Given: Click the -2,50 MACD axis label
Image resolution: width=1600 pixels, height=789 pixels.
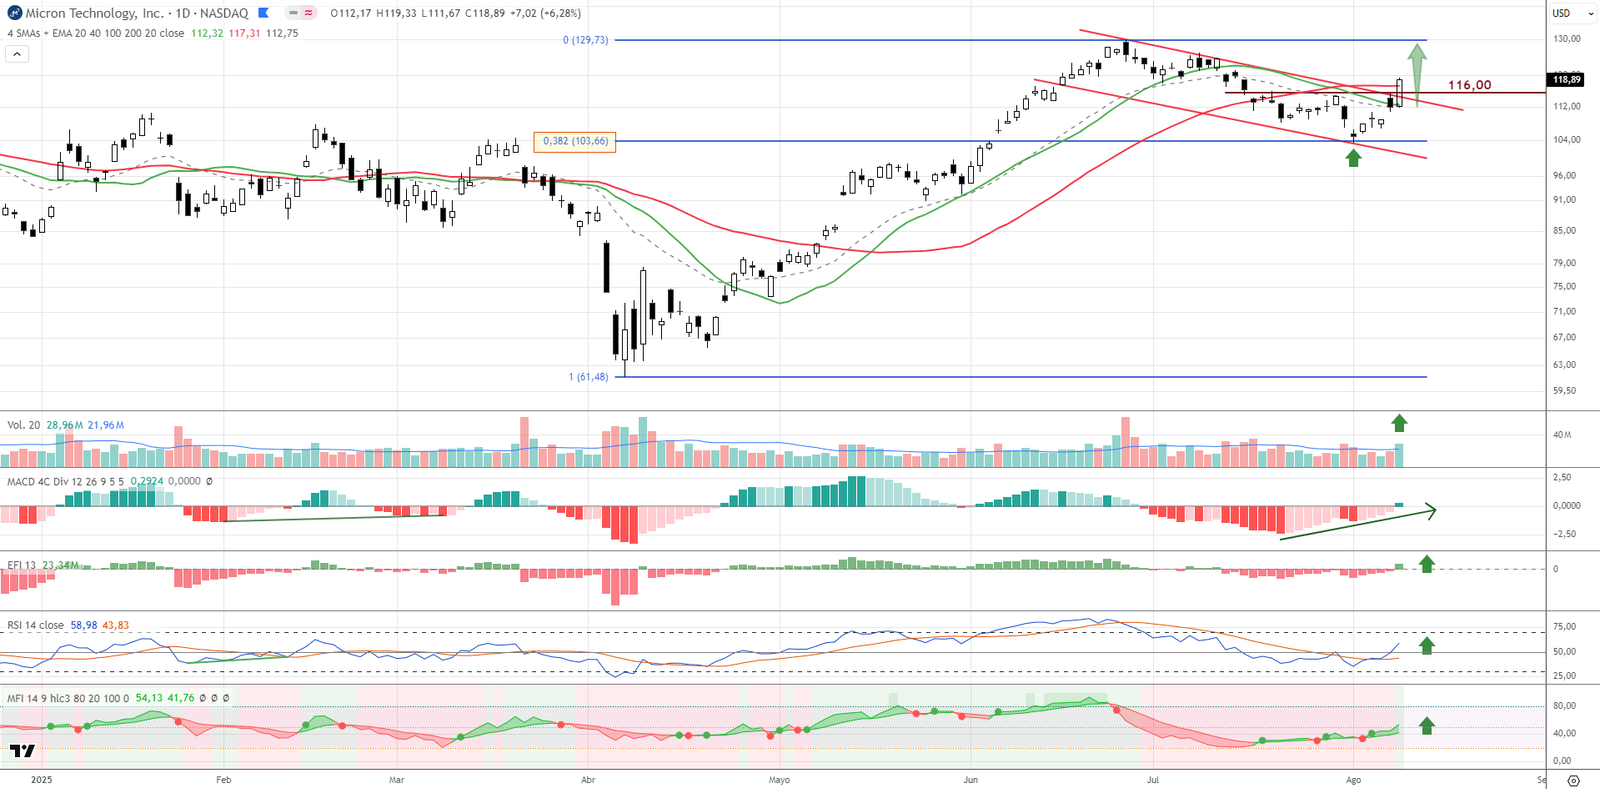Looking at the screenshot, I should tap(1565, 534).
